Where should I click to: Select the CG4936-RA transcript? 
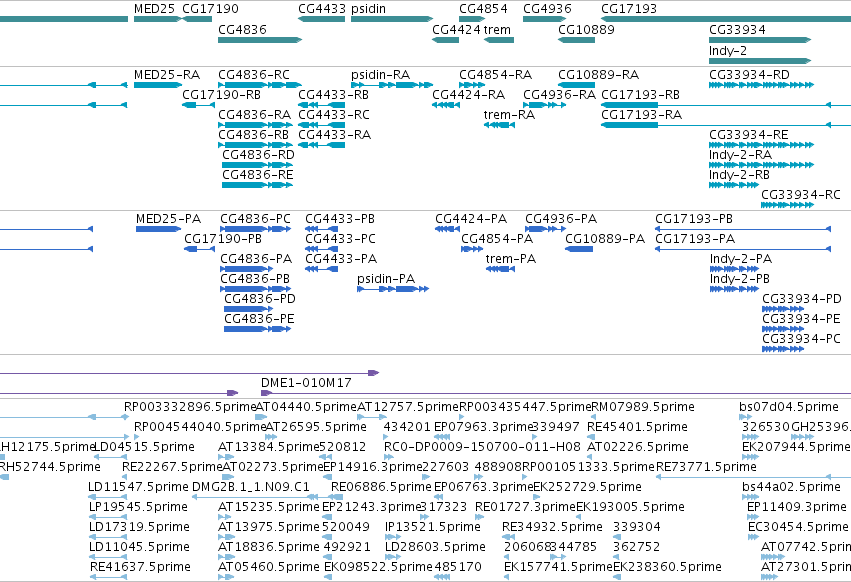point(544,105)
